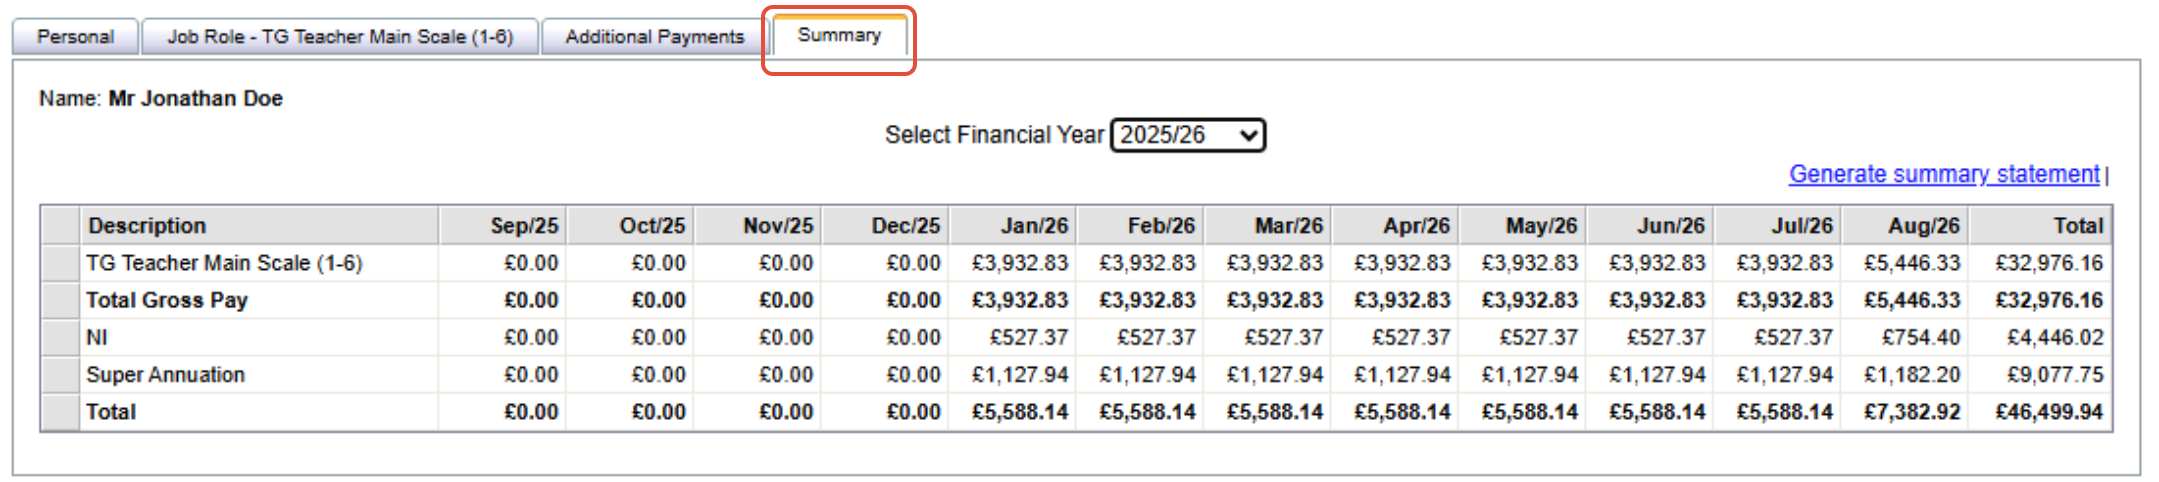Switch to Job Role TG Teacher tab
The height and width of the screenshot is (482, 2159).
tap(340, 37)
